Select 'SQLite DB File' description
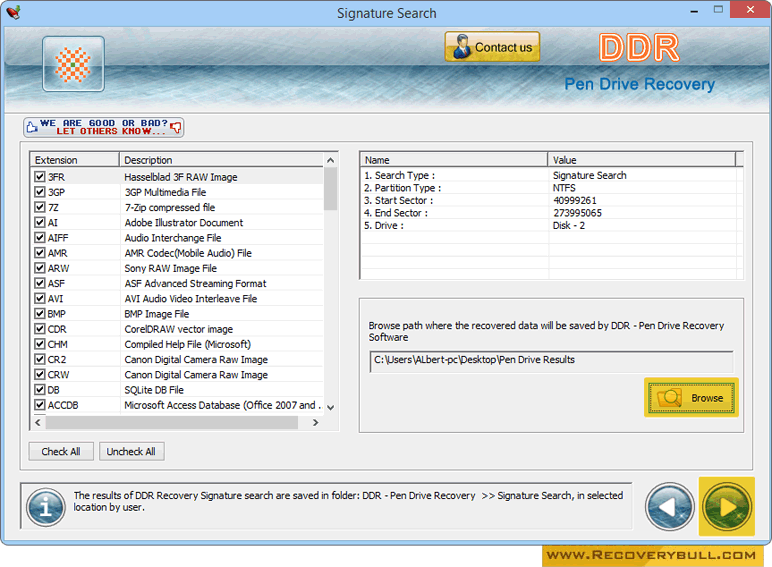The height and width of the screenshot is (567, 772). click(154, 390)
